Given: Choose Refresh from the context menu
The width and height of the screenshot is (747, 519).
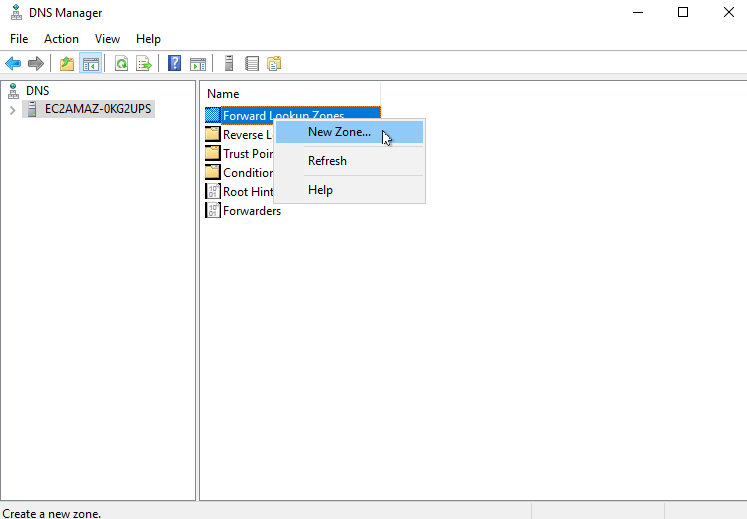Looking at the screenshot, I should point(327,161).
